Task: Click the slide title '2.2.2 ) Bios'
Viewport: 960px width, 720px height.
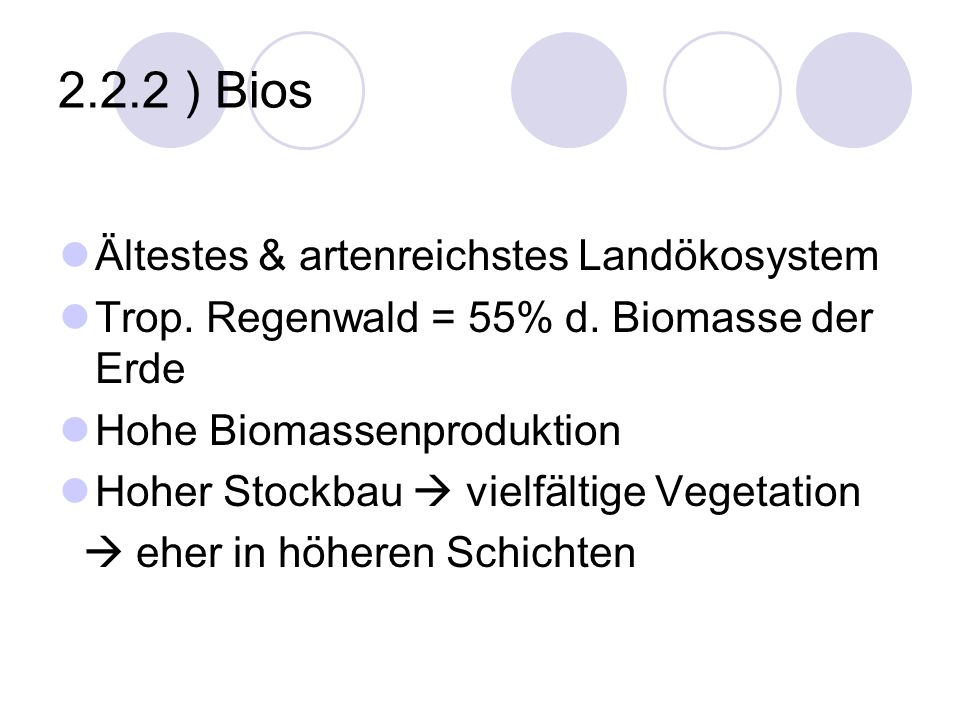Action: coord(185,92)
